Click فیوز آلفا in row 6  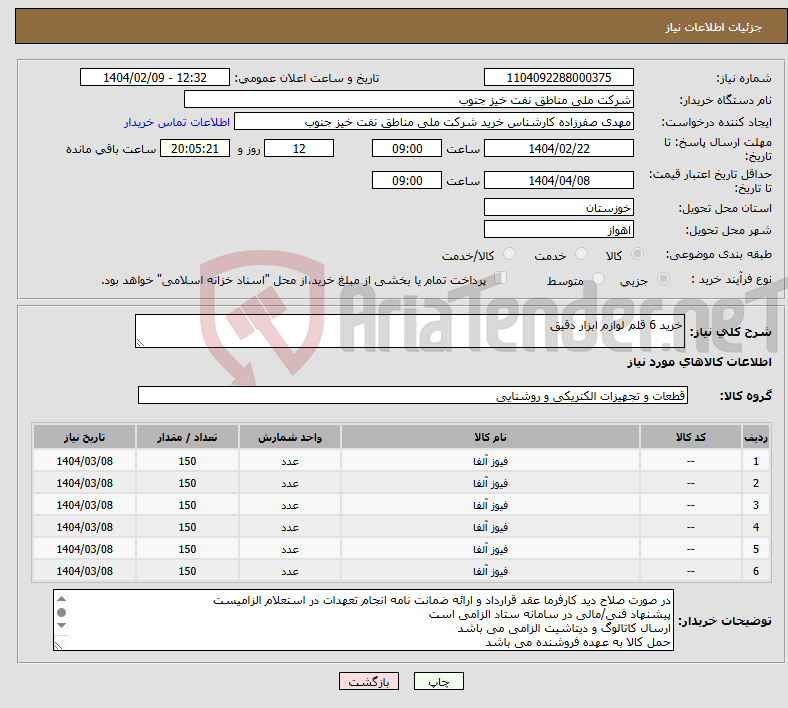tap(490, 571)
